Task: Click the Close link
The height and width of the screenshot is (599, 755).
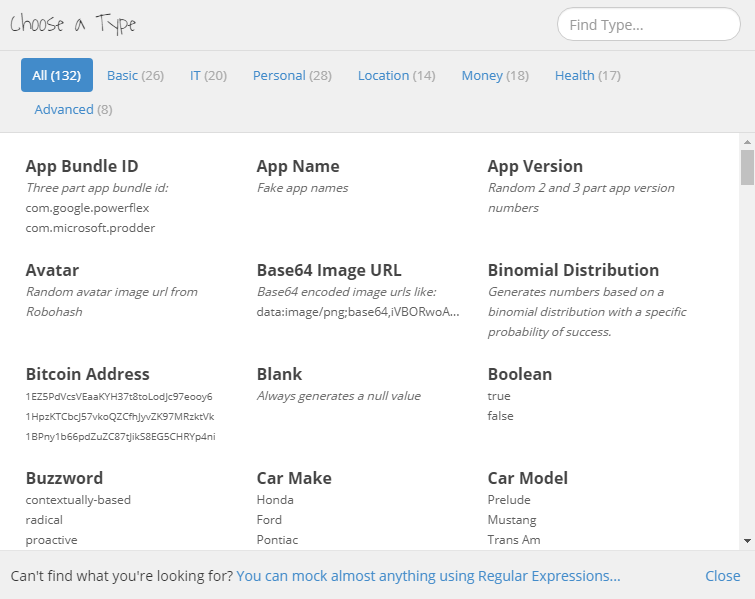Action: coord(722,576)
